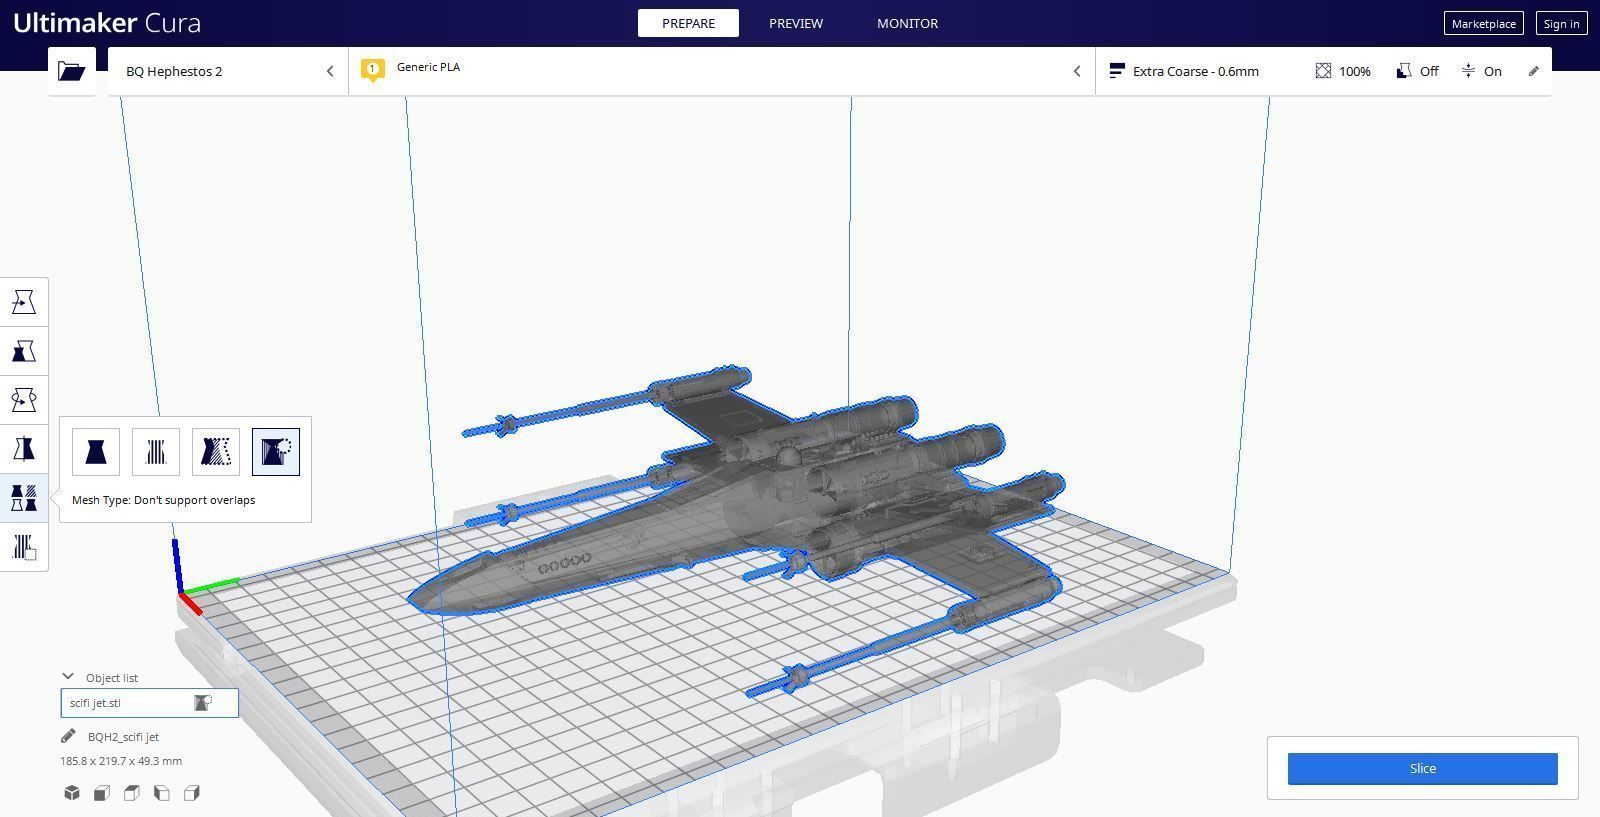This screenshot has width=1600, height=817.
Task: Click the infill 100% icon
Action: tap(1323, 71)
